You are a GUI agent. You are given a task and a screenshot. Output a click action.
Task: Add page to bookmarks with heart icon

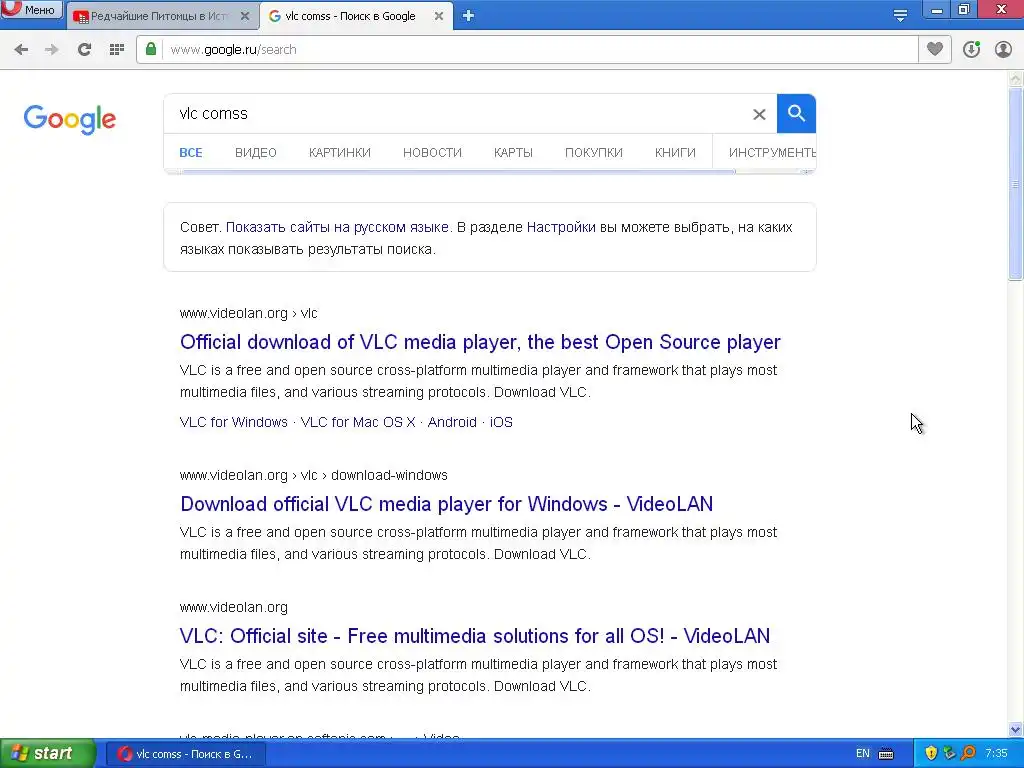click(935, 49)
